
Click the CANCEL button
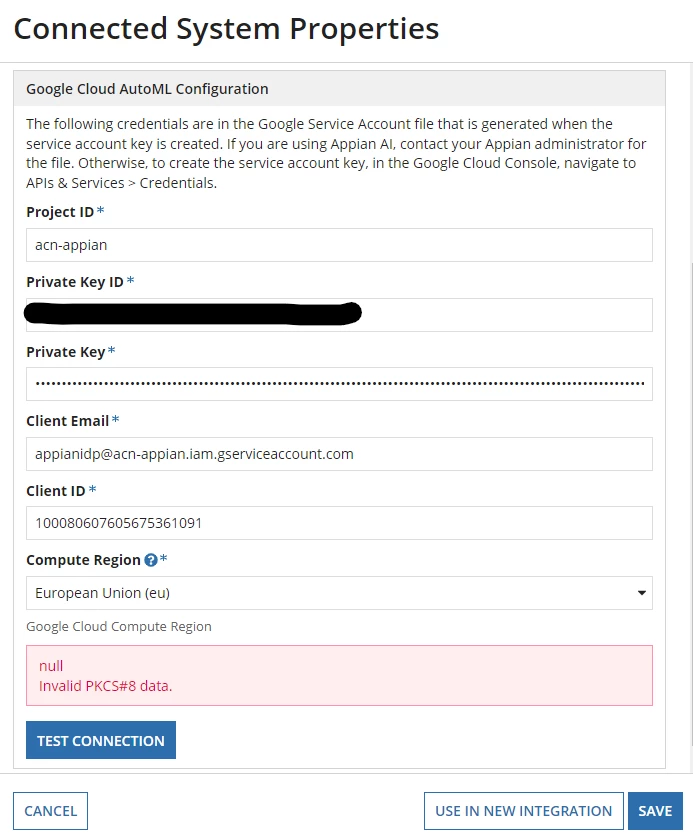[51, 811]
